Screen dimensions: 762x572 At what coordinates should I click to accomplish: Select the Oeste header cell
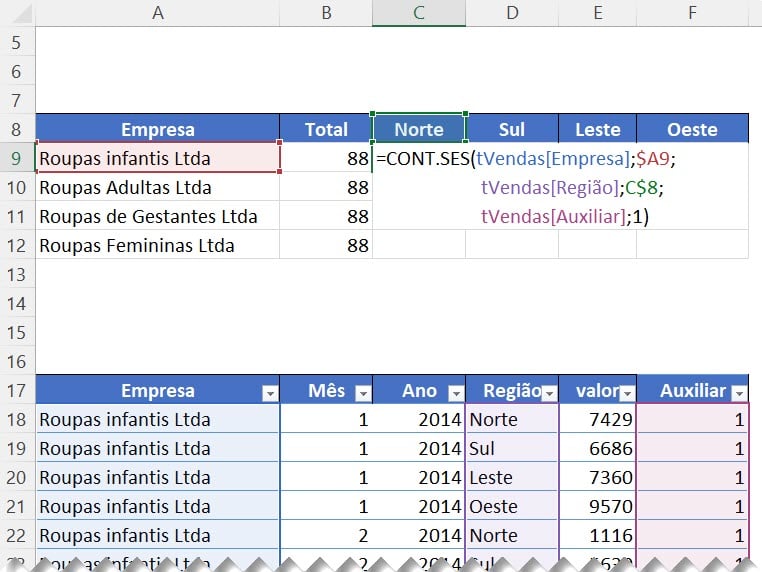coord(692,129)
